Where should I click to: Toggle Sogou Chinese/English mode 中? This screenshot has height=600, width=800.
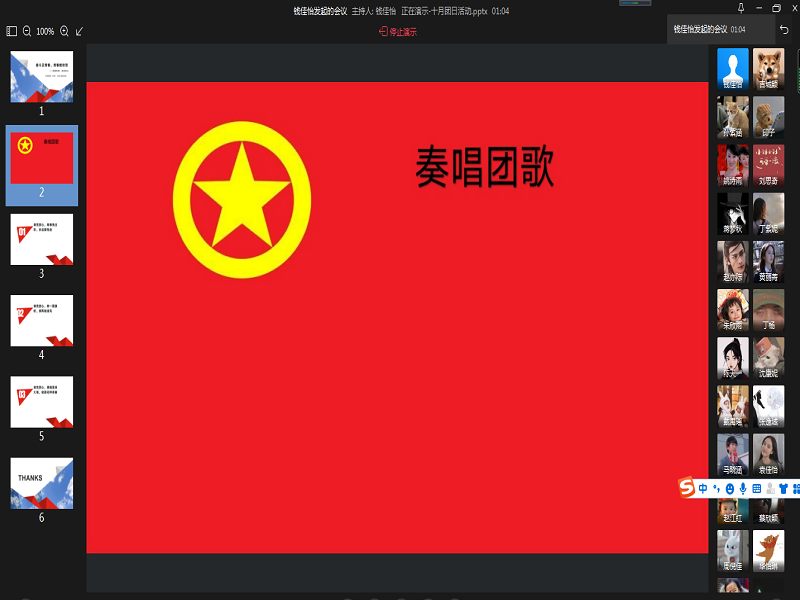pos(703,489)
